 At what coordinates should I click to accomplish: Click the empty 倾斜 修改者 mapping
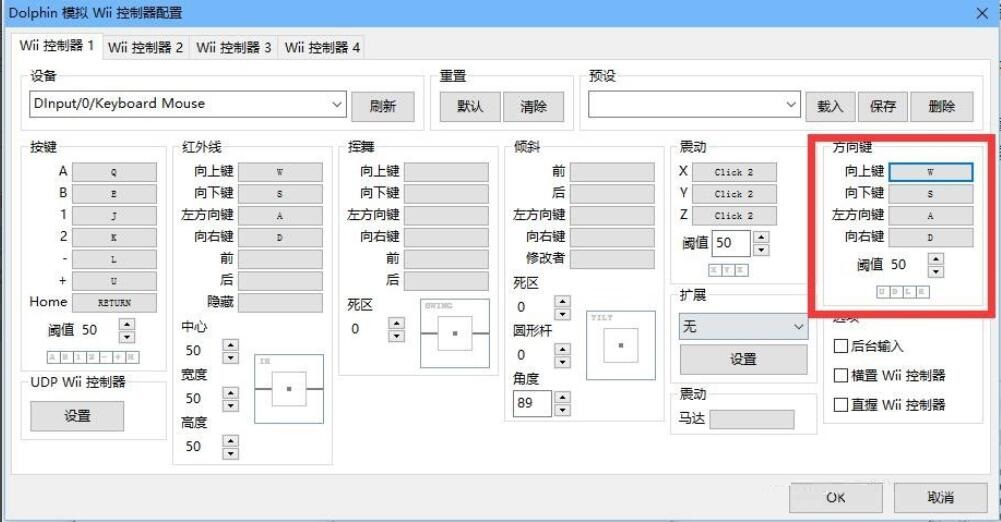(x=612, y=259)
